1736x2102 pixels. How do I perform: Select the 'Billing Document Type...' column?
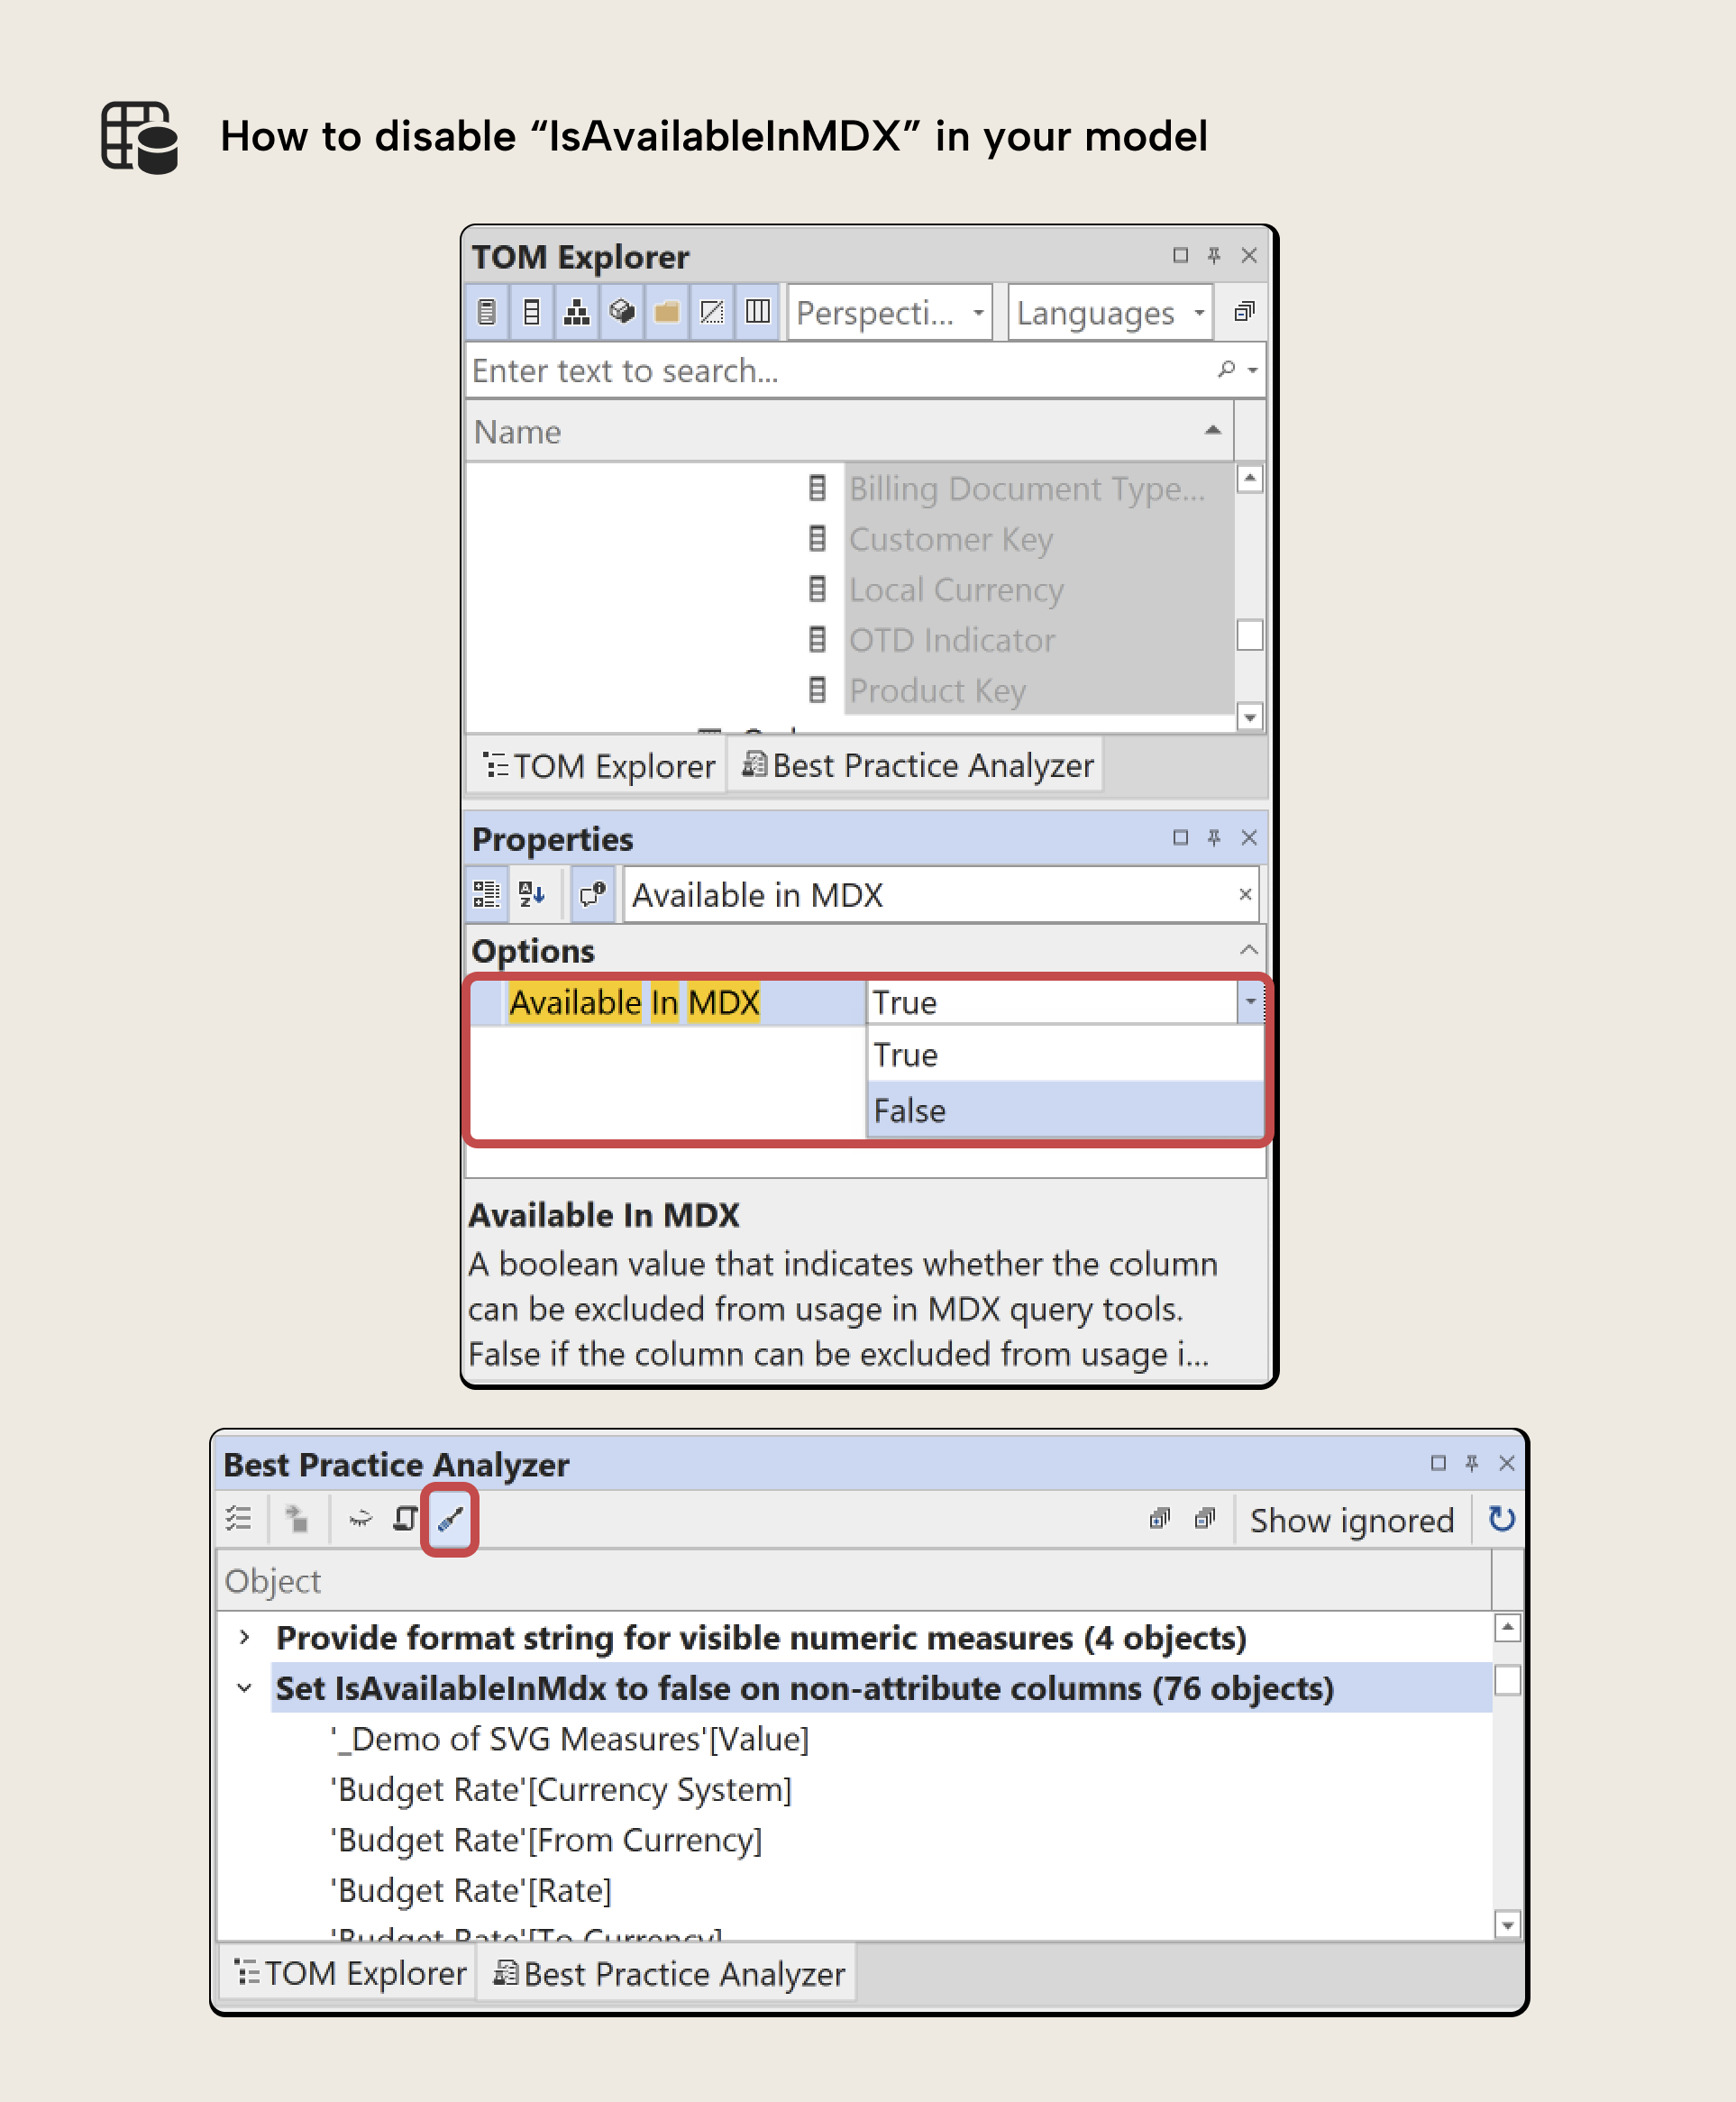pos(1028,489)
